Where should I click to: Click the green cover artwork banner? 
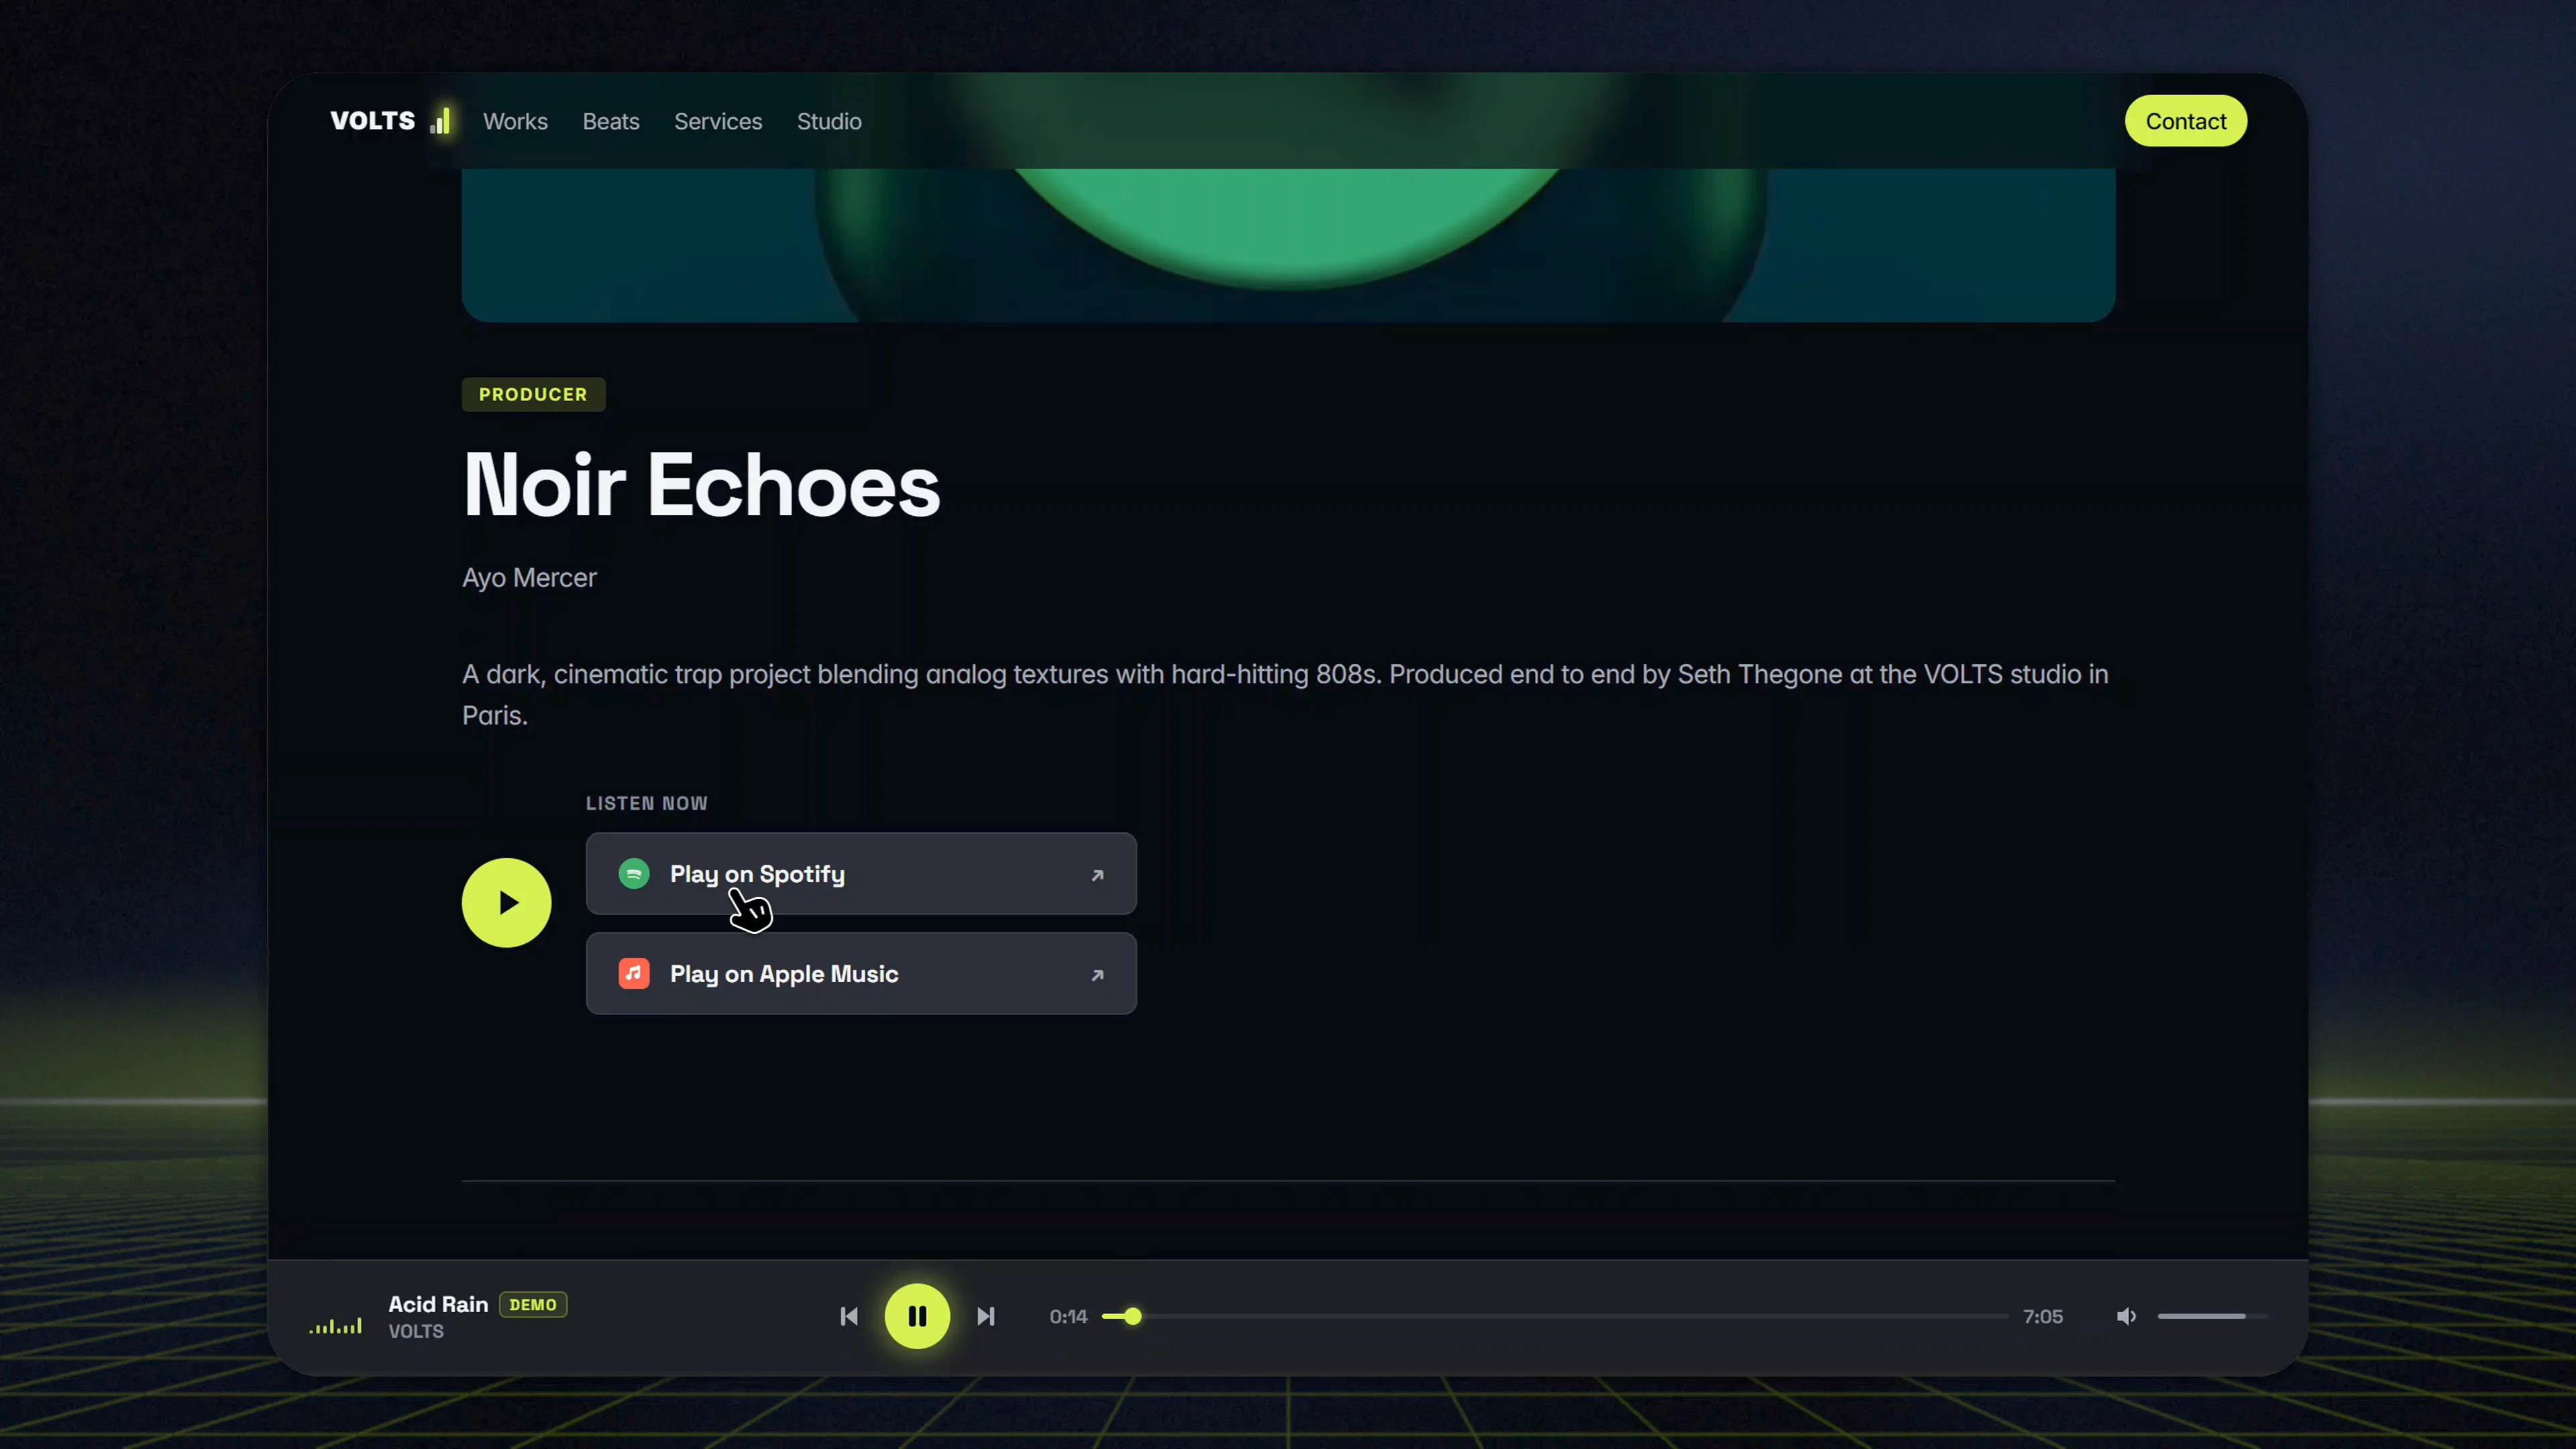(x=1288, y=245)
